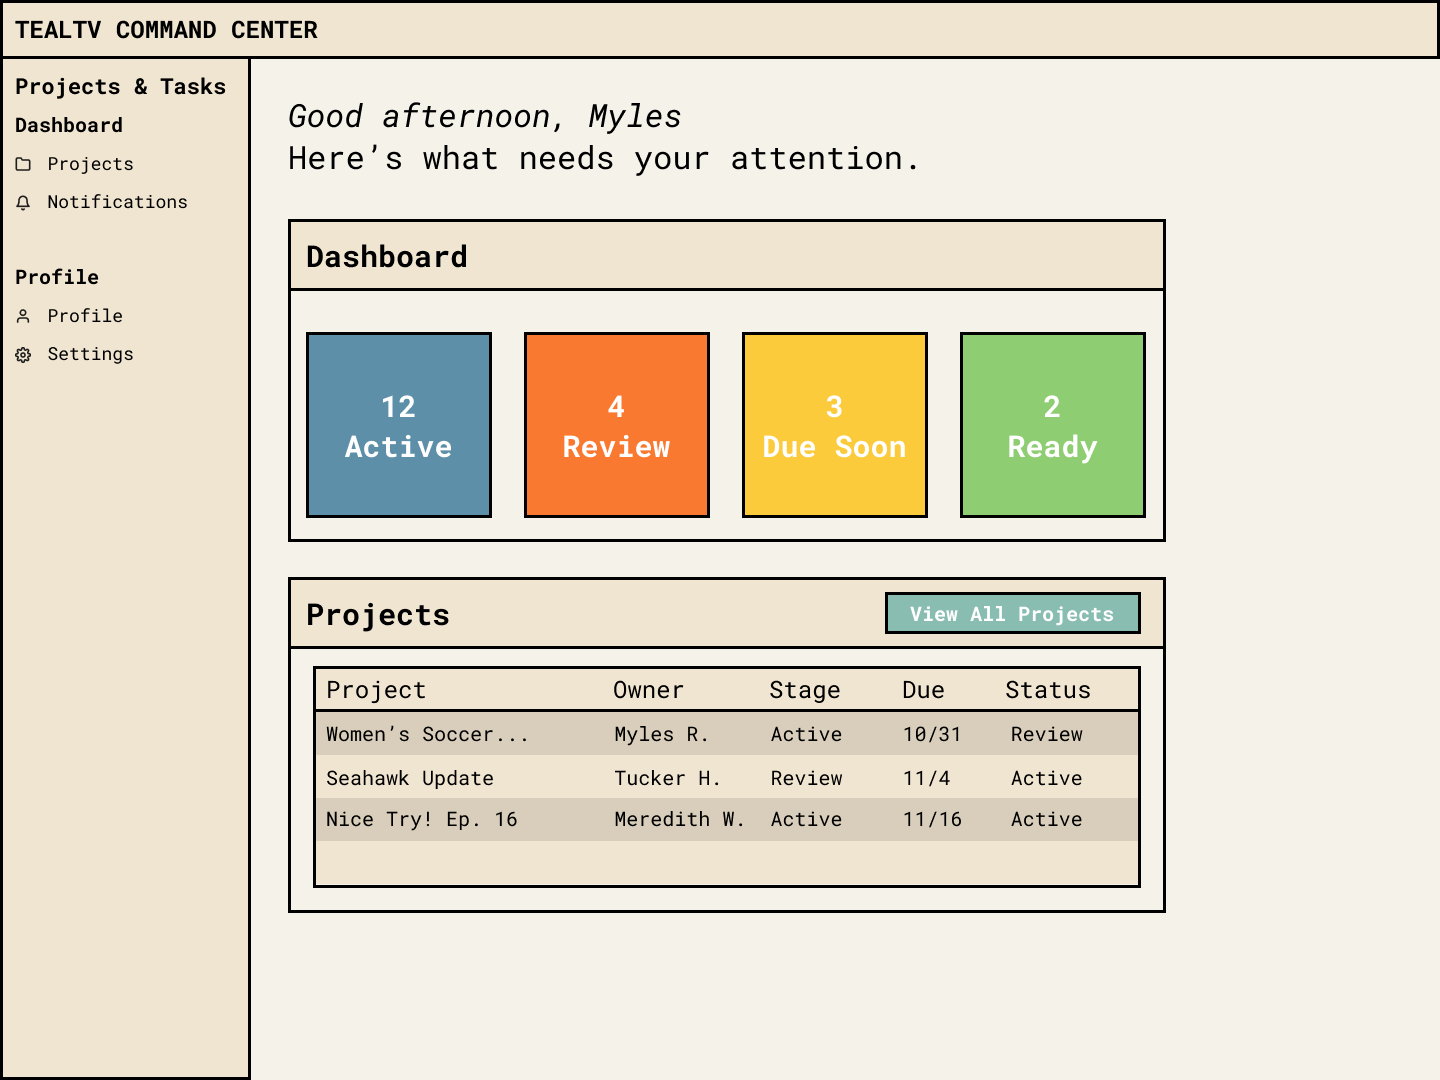Click owner Meredith W.
Screen dimensions: 1440x1080
[x=679, y=819]
